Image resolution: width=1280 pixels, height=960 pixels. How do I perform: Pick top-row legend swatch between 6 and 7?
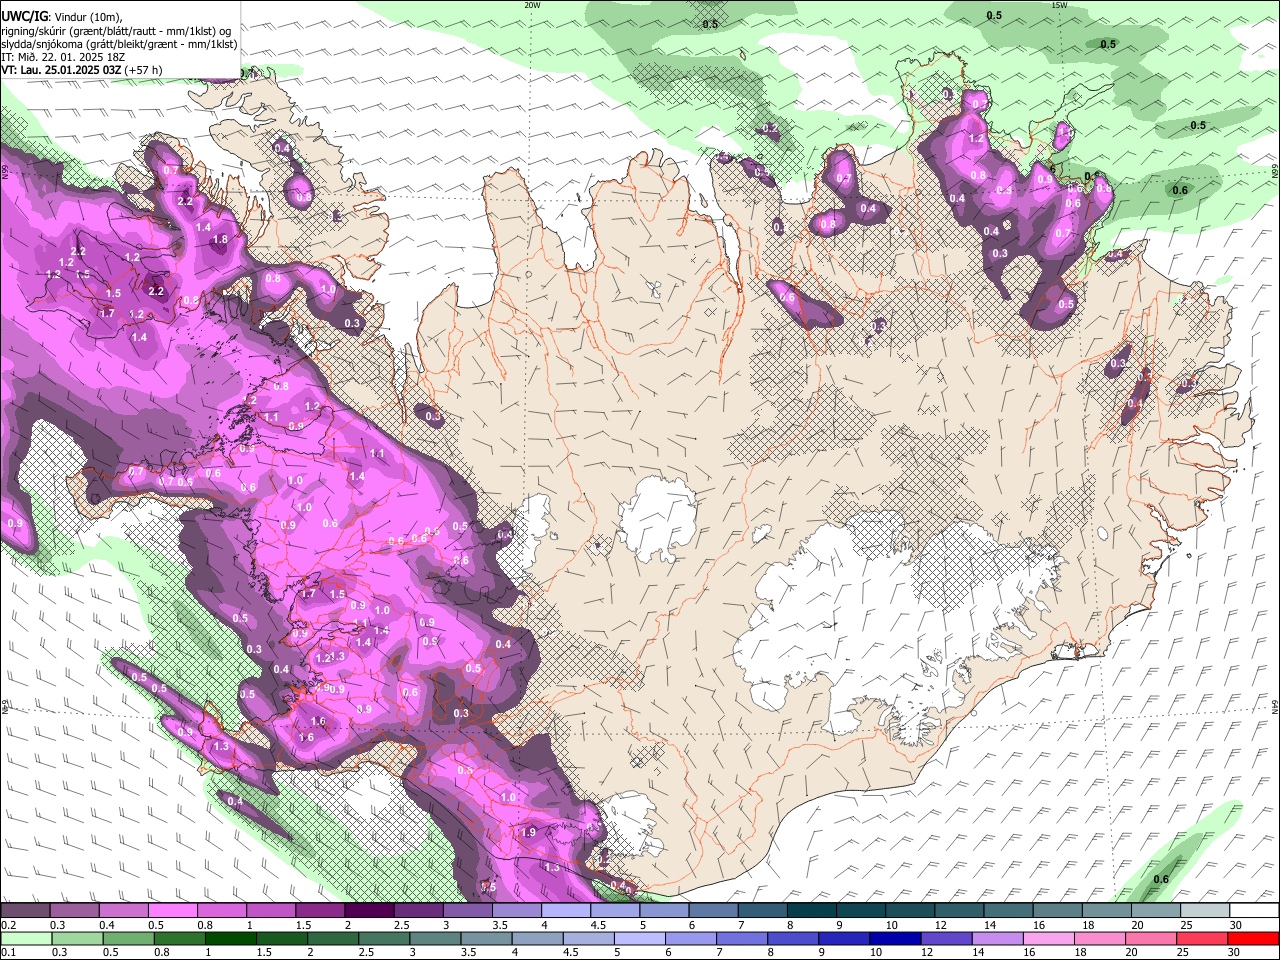coord(713,911)
